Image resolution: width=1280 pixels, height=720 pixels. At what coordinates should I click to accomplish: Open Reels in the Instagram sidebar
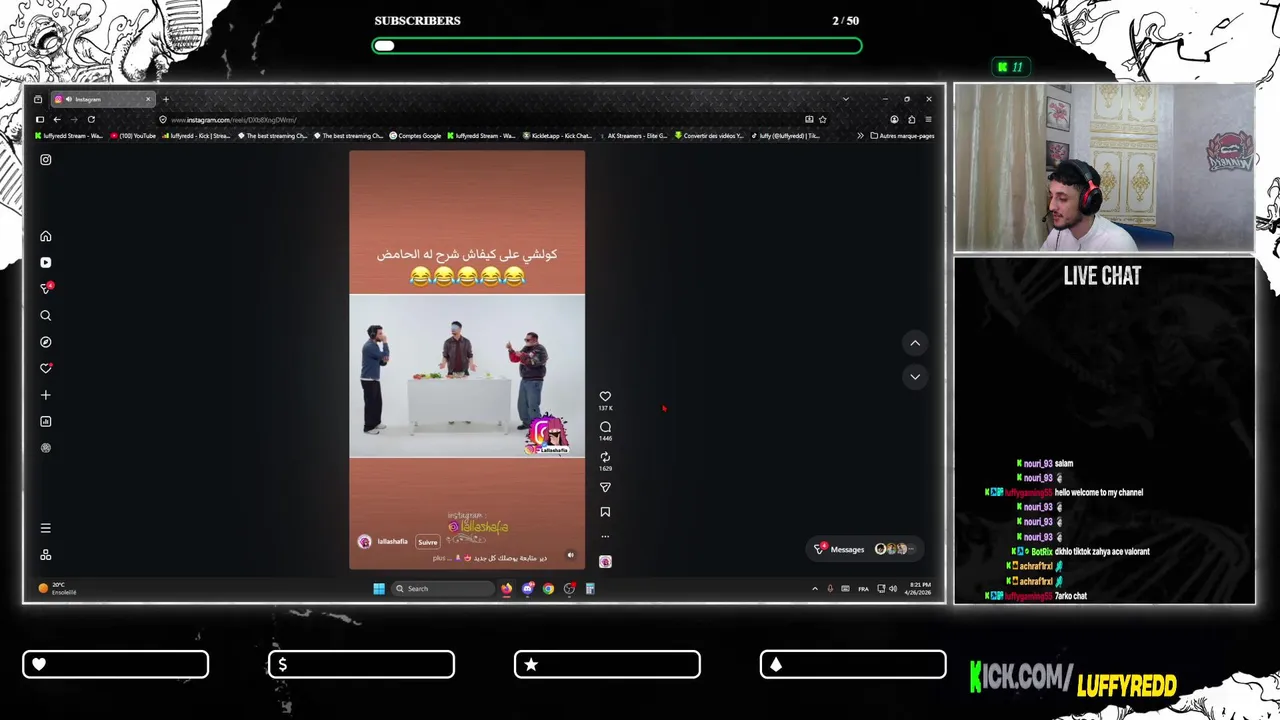pyautogui.click(x=45, y=262)
